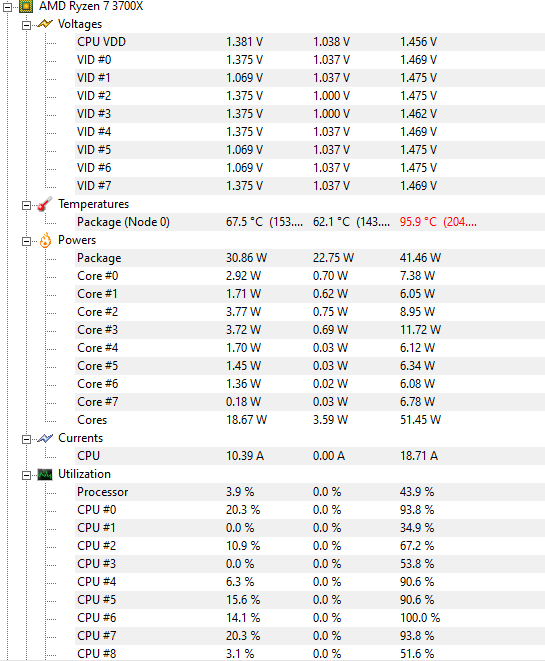This screenshot has width=545, height=661.
Task: Select the VID #0 row
Action: click(x=309, y=60)
